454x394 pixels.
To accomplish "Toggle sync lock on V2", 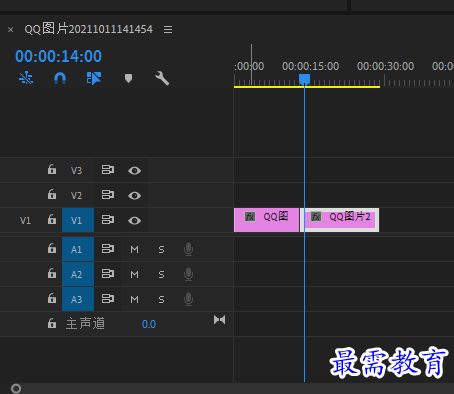I will coord(108,195).
